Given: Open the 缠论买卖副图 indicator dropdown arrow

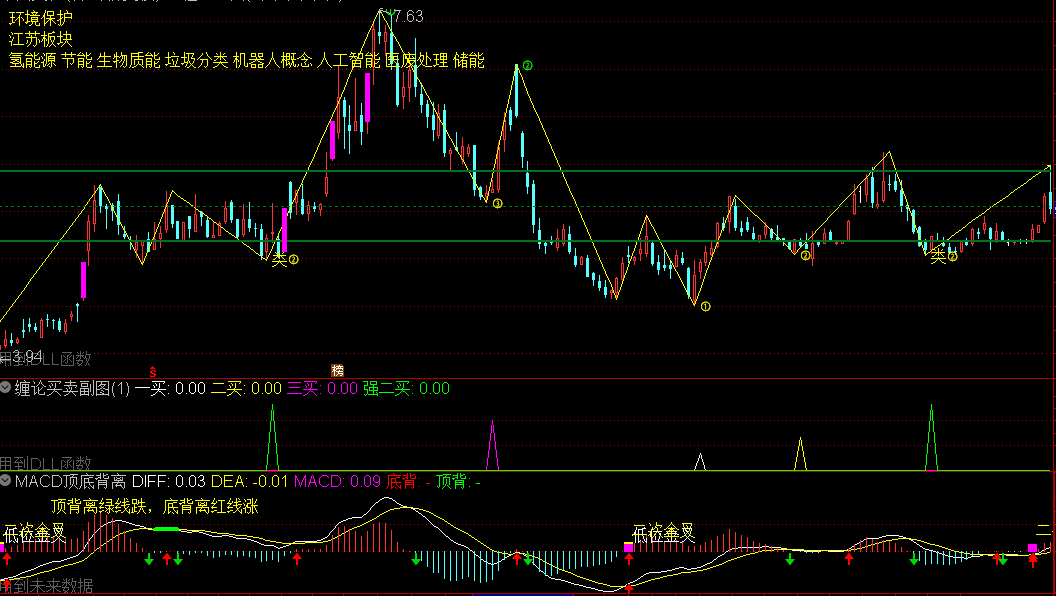Looking at the screenshot, I should pos(5,387).
